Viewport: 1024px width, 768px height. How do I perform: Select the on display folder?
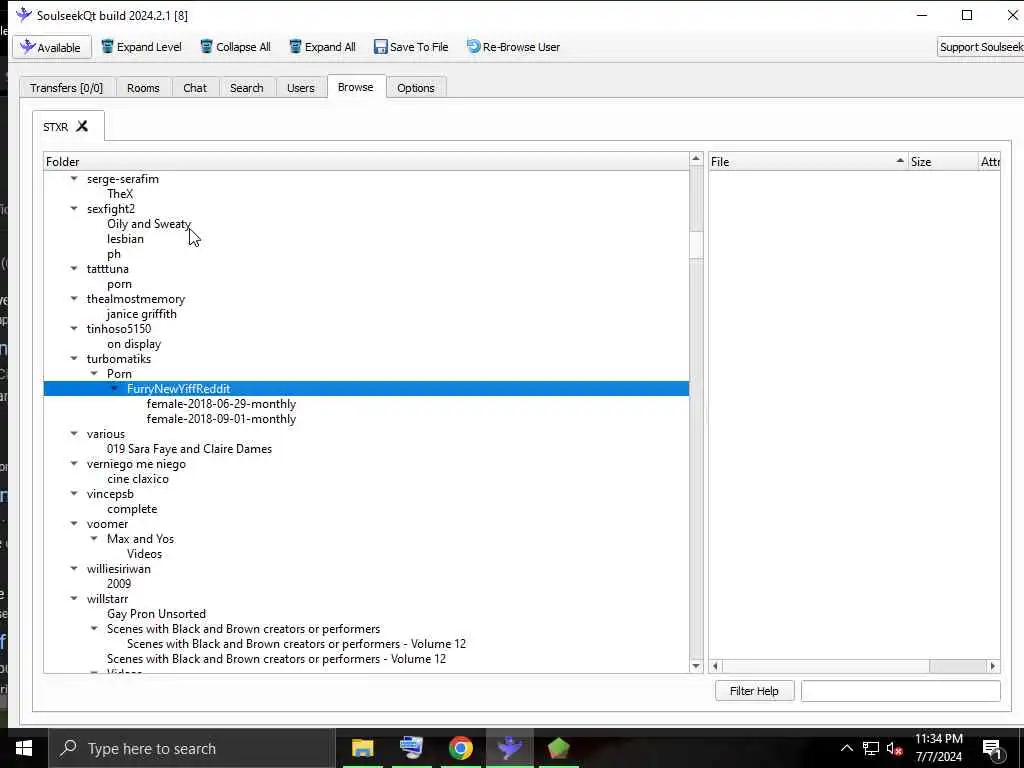coord(134,344)
